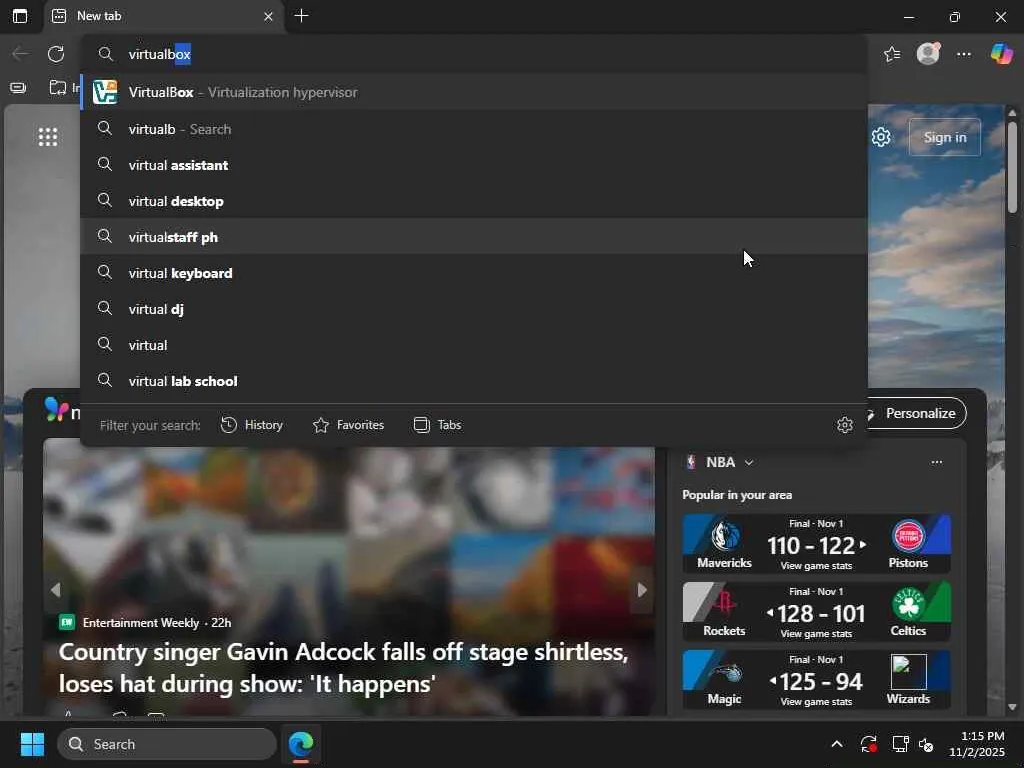Open the apps grid launcher icon
The image size is (1024, 768).
pyautogui.click(x=48, y=136)
